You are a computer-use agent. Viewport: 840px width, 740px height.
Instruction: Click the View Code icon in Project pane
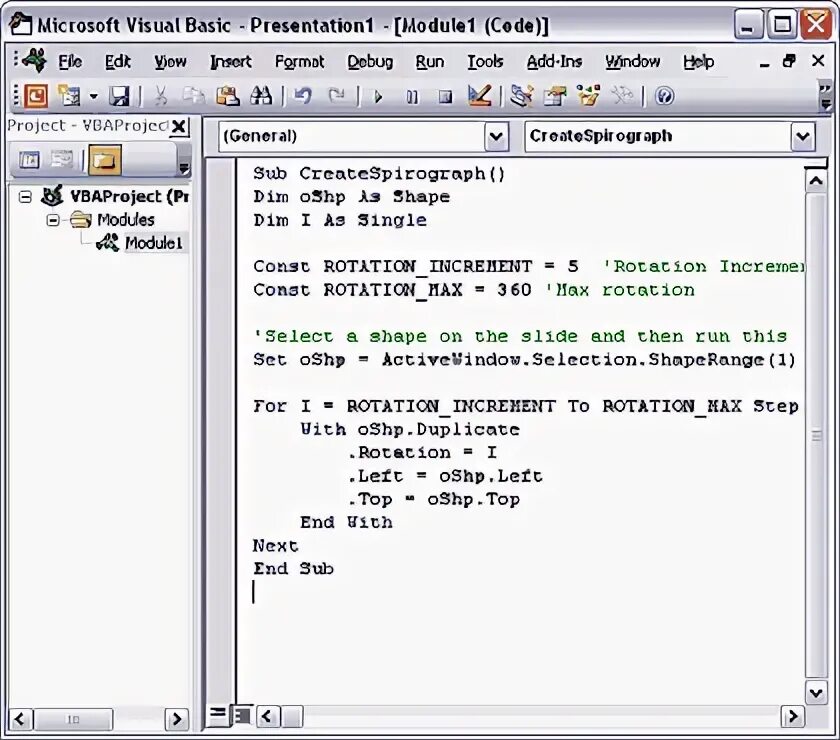(x=29, y=160)
